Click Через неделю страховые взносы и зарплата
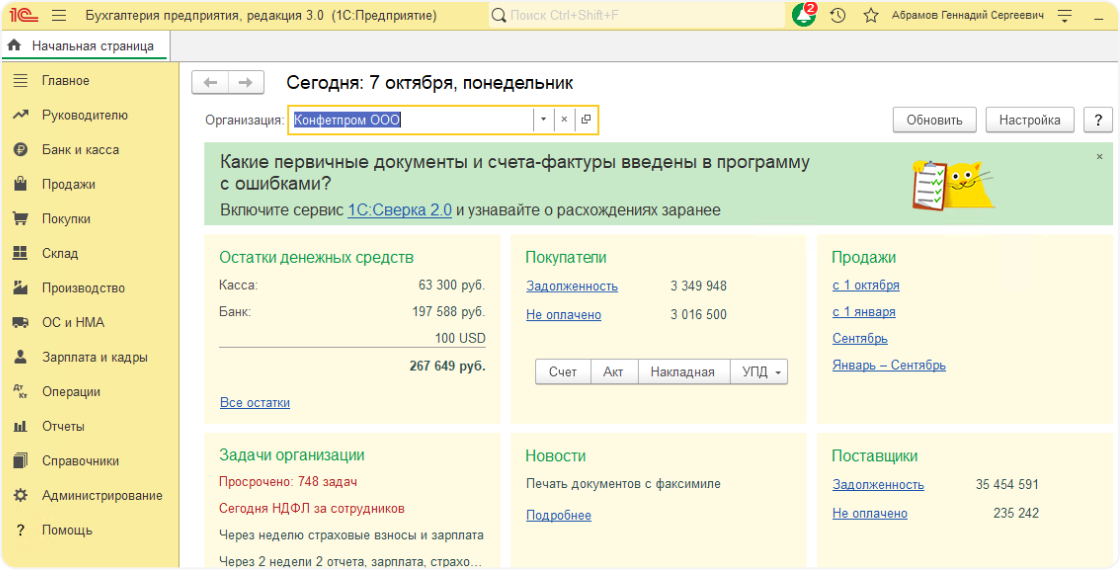Image resolution: width=1120 pixels, height=570 pixels. coord(351,535)
